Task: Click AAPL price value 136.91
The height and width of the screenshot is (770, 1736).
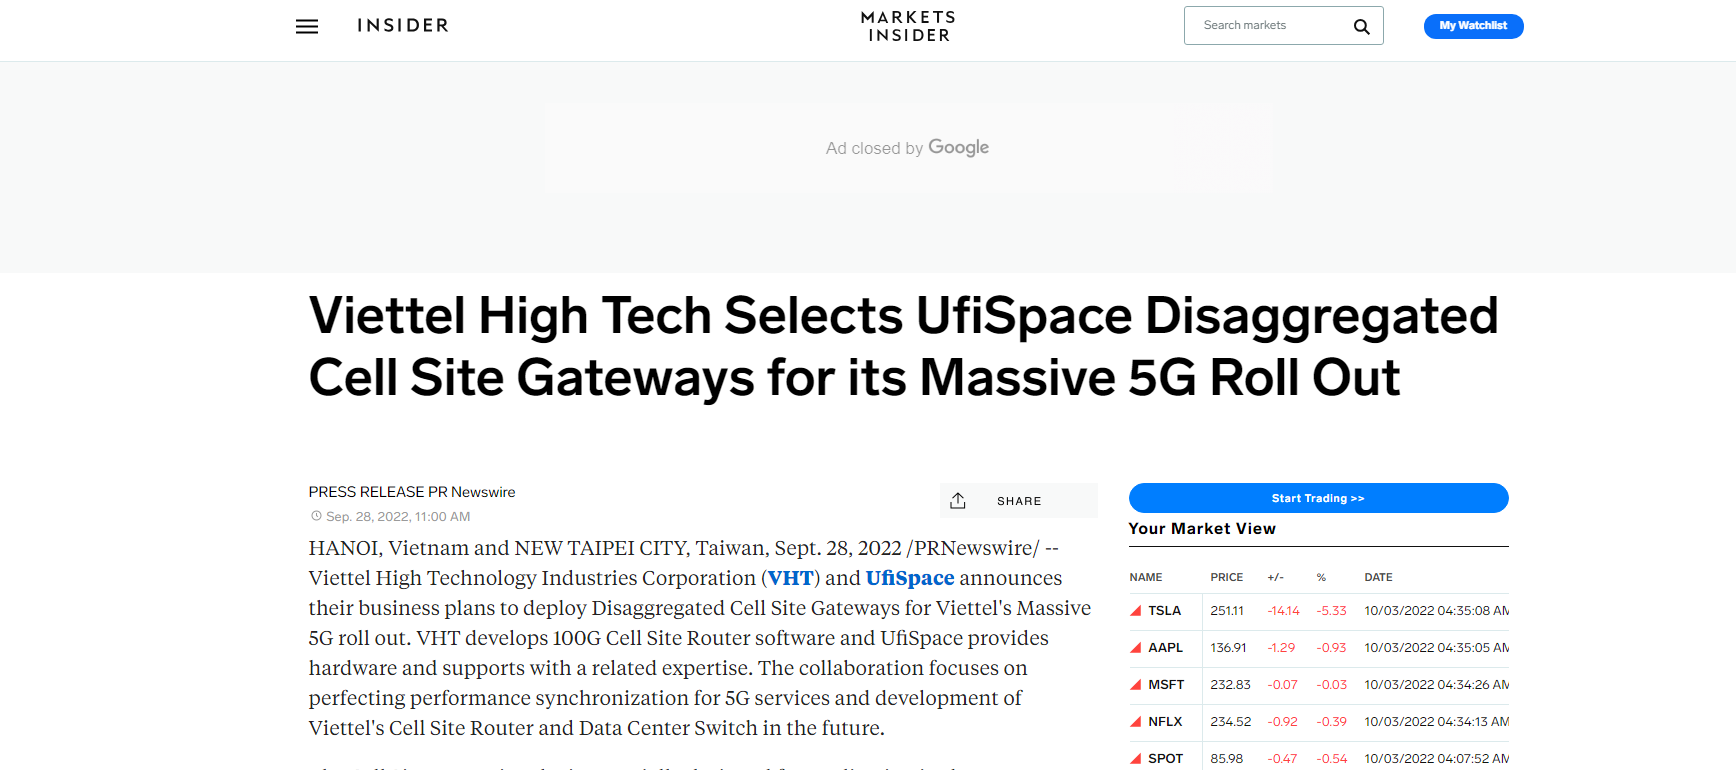Action: tap(1228, 648)
